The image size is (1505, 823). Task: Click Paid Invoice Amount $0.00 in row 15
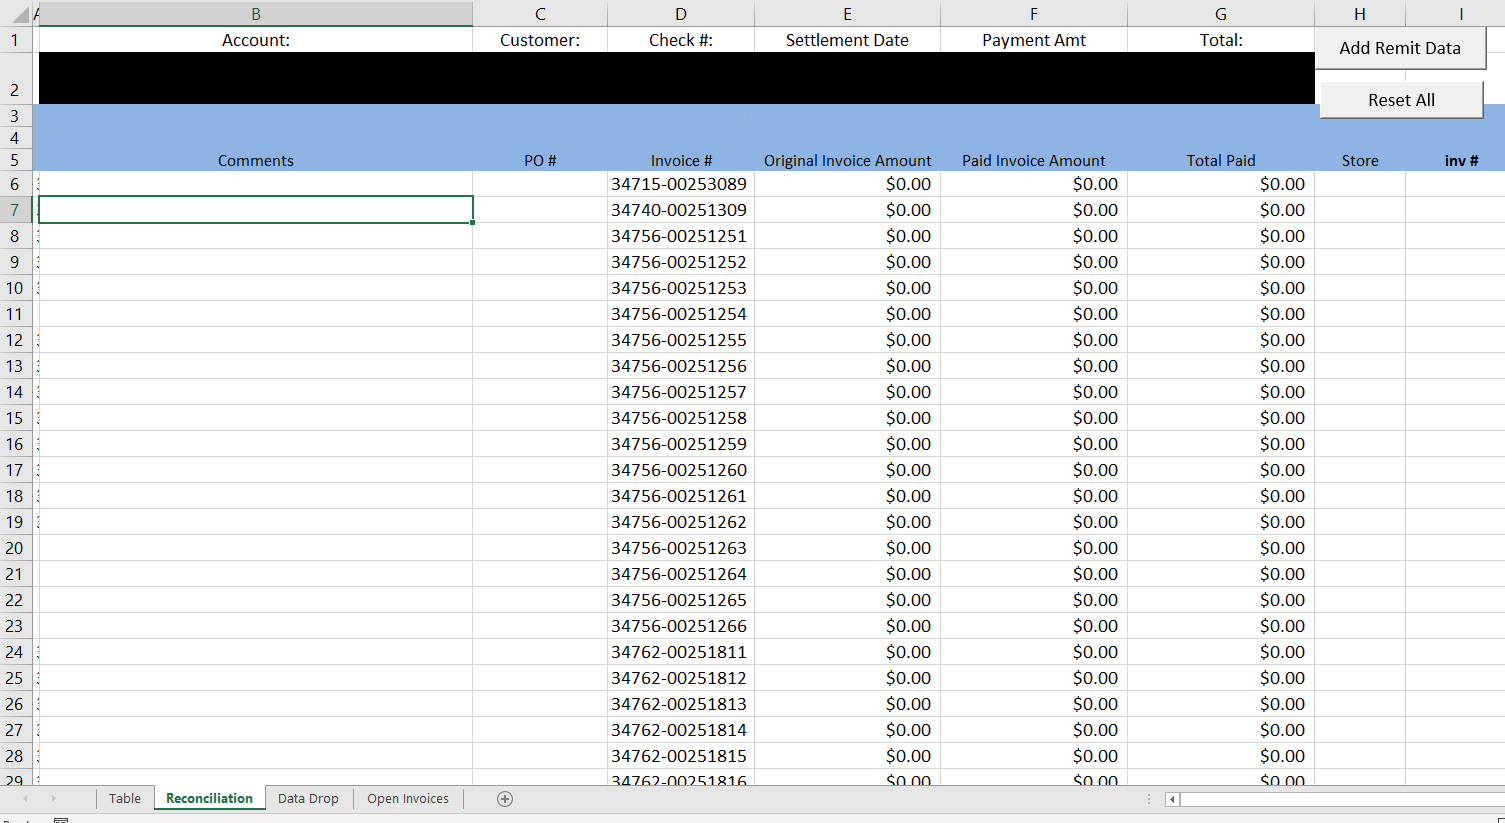coord(1034,418)
